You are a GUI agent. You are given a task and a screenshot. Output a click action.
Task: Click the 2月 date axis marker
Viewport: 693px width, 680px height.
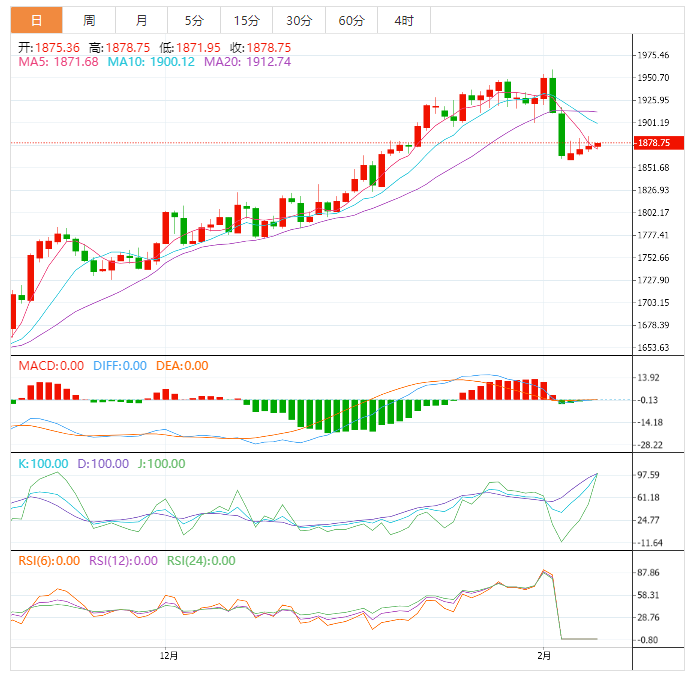point(544,656)
